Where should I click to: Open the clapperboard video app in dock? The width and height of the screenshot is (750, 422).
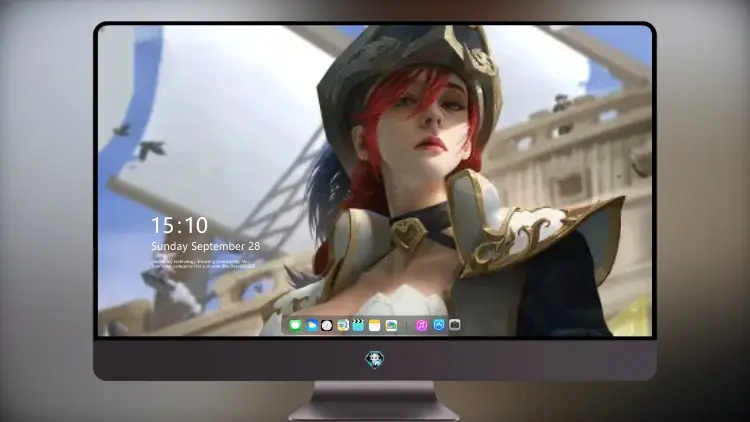coord(358,326)
